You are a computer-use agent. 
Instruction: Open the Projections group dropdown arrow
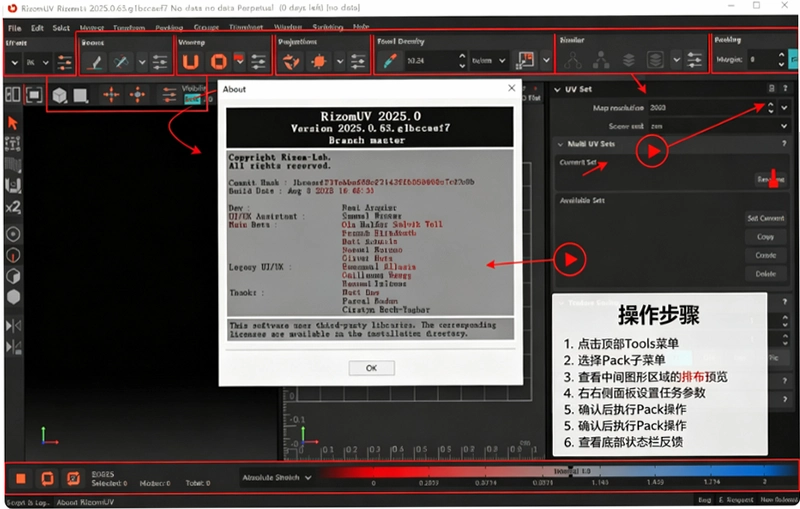point(340,62)
